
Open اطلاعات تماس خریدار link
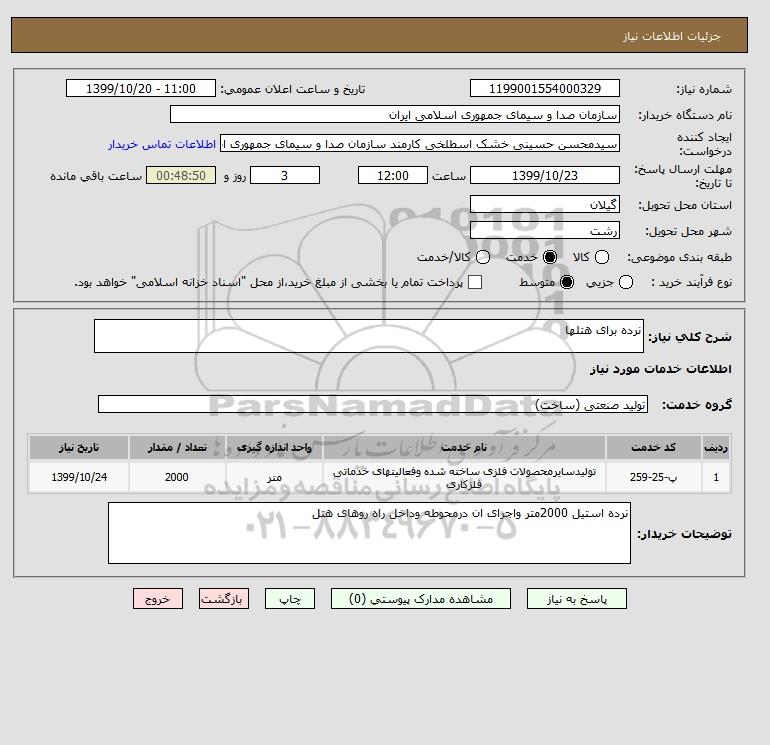point(162,144)
